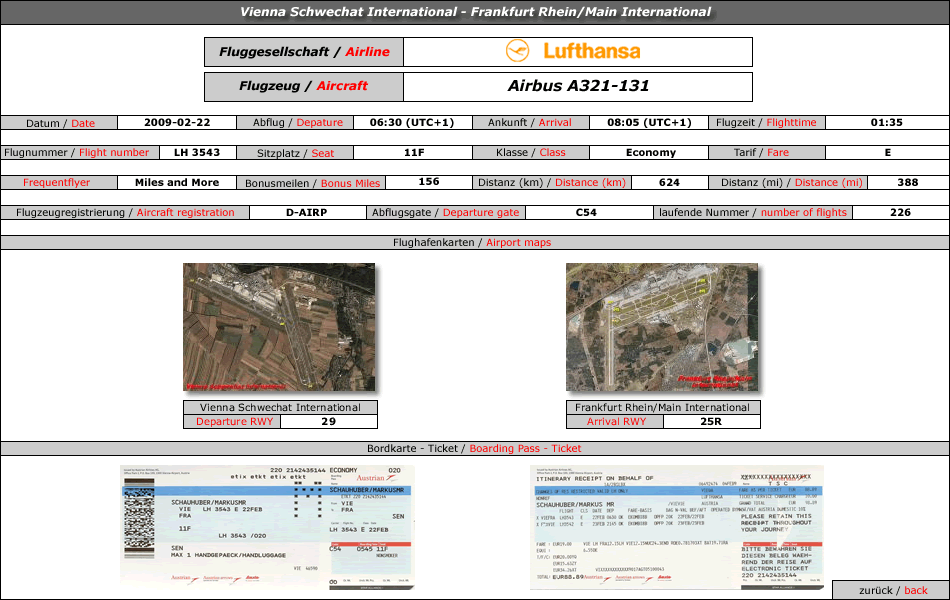Click the Miles and More value

point(177,182)
